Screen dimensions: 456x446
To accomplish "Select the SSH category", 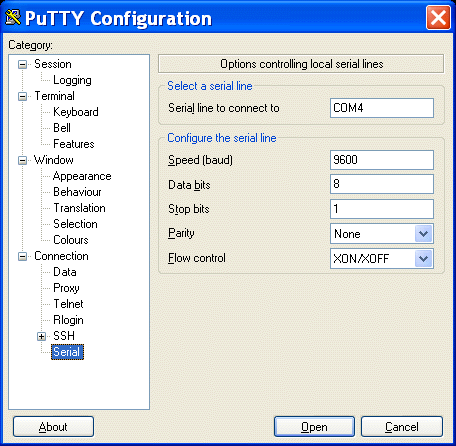I will click(64, 336).
